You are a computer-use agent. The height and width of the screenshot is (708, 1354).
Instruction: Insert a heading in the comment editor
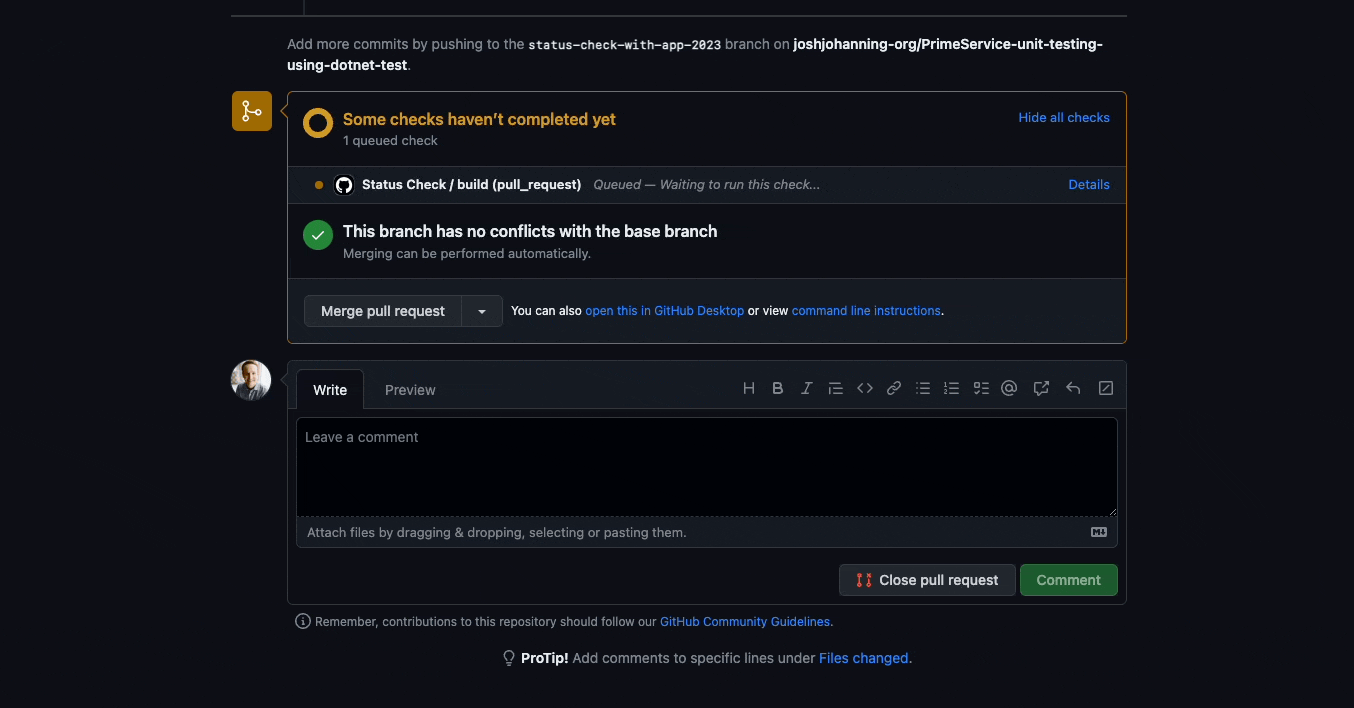pos(748,388)
